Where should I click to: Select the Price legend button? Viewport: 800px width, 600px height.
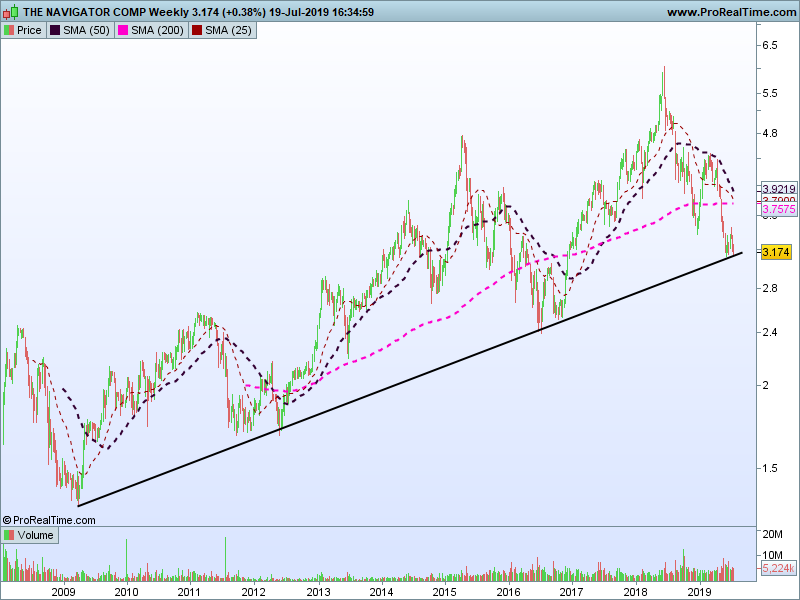click(23, 31)
